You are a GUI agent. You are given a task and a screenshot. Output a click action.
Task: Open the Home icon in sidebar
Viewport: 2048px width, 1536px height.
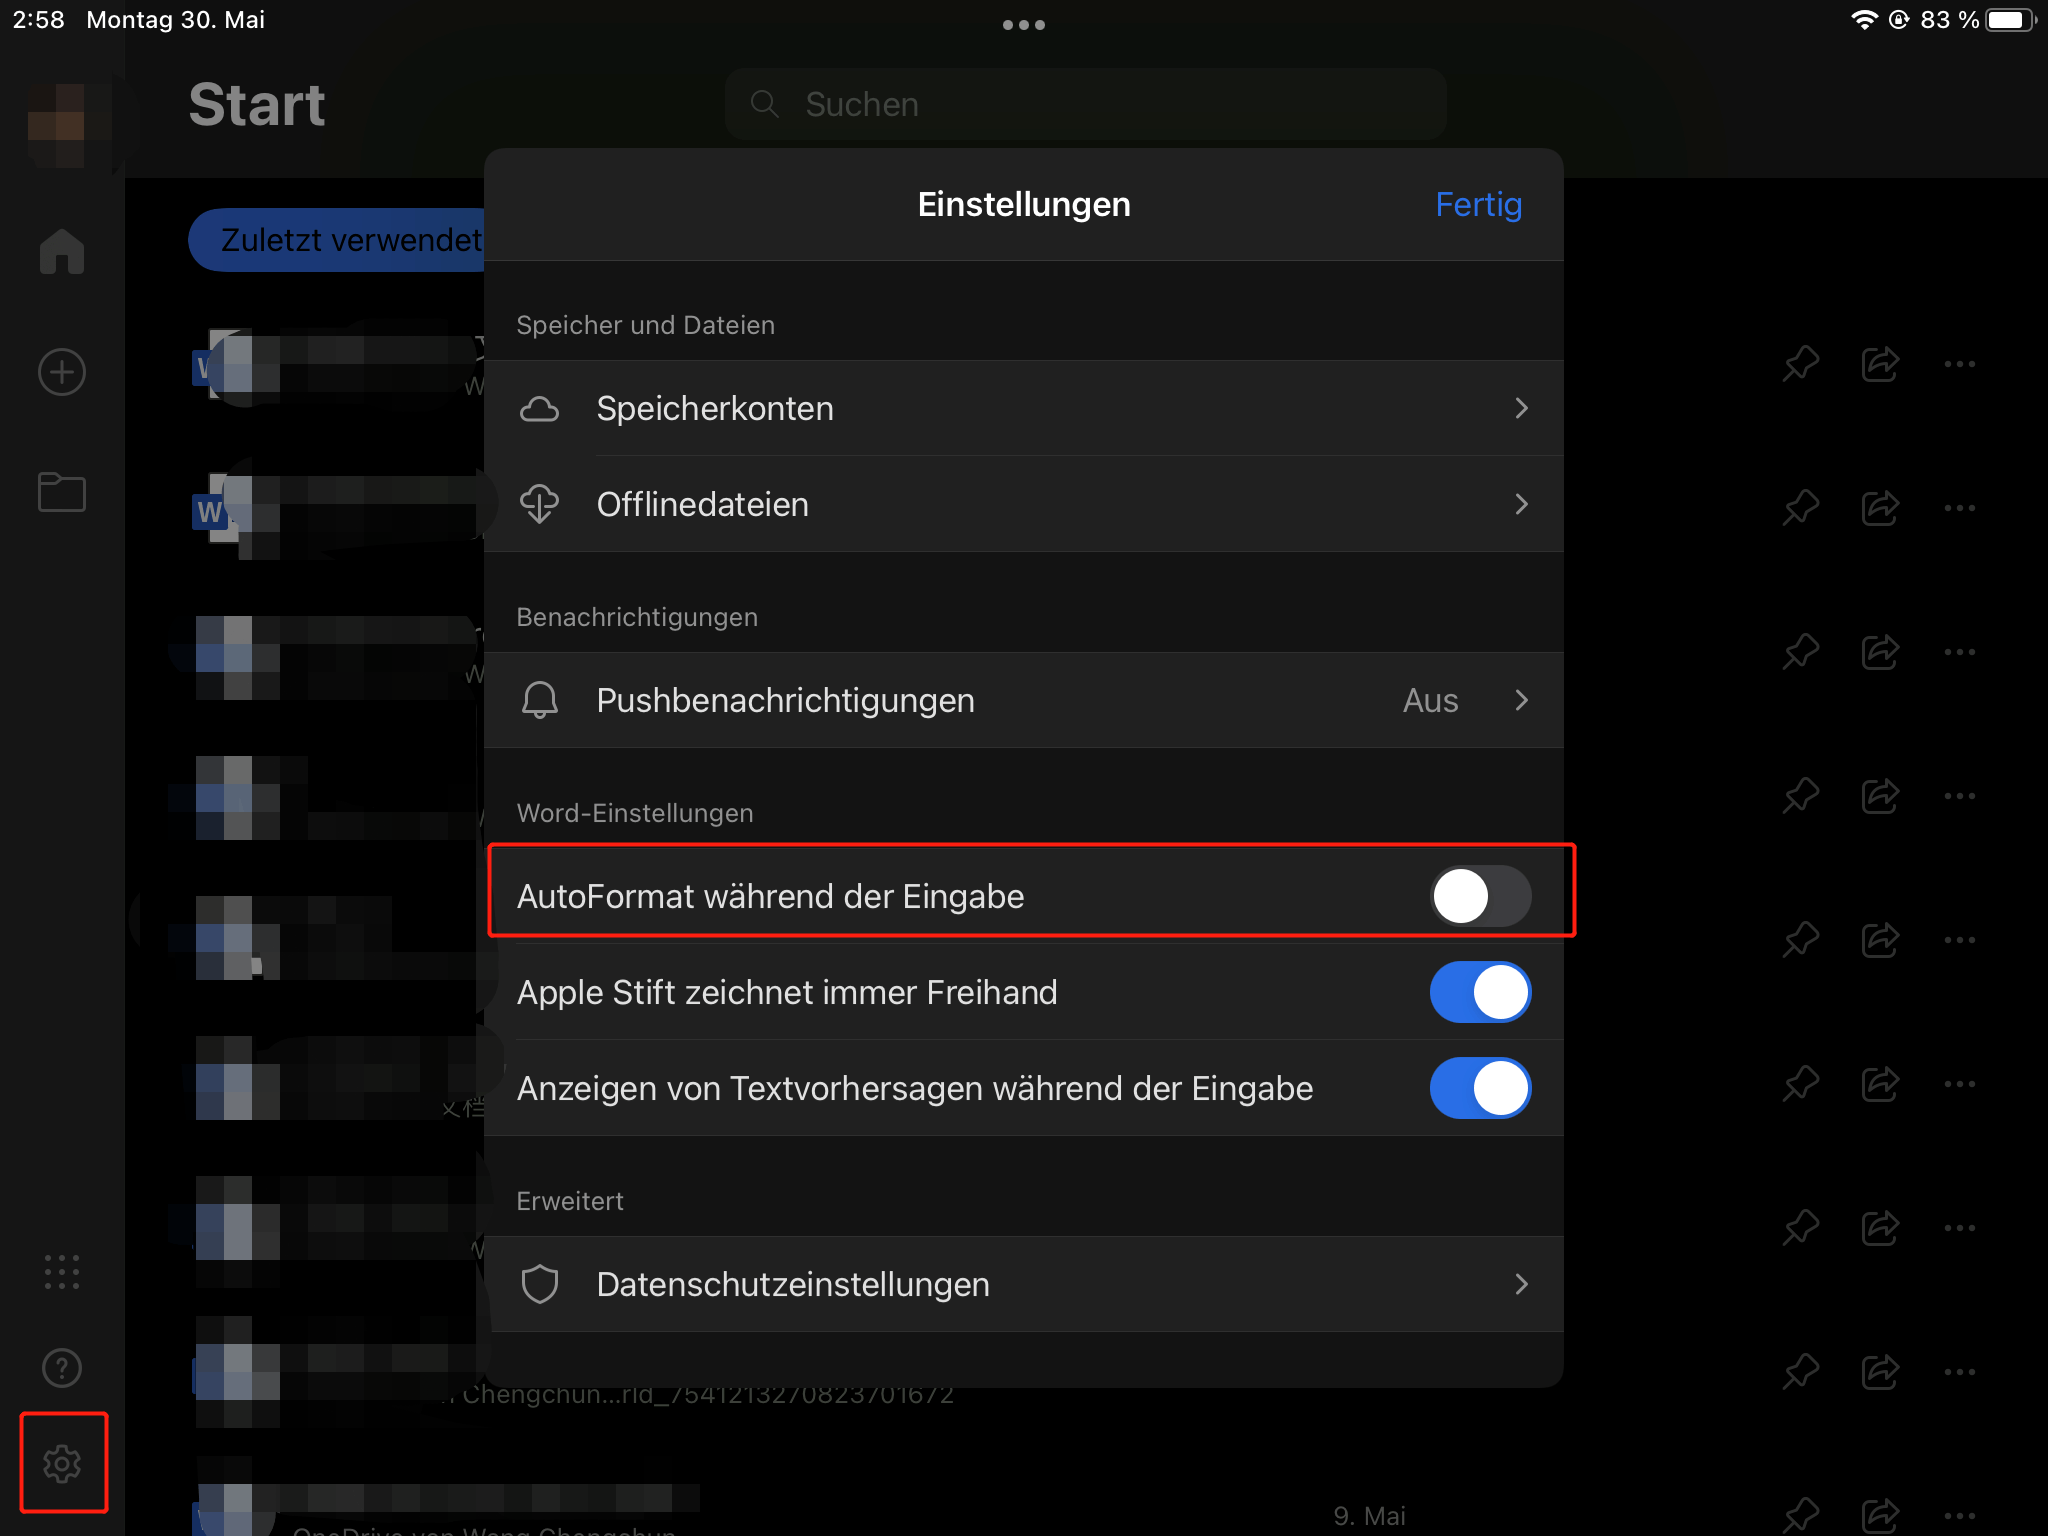(x=62, y=251)
